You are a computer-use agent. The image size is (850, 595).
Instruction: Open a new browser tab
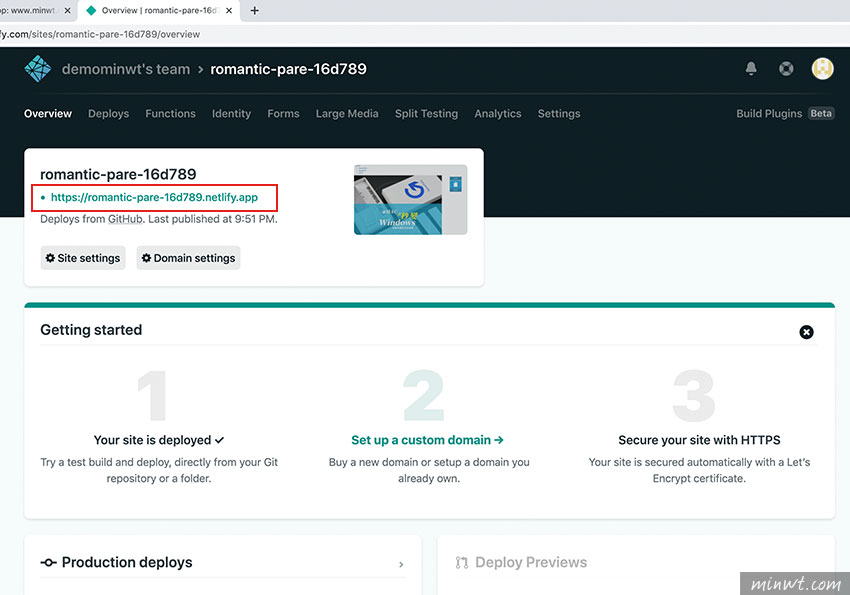(254, 10)
